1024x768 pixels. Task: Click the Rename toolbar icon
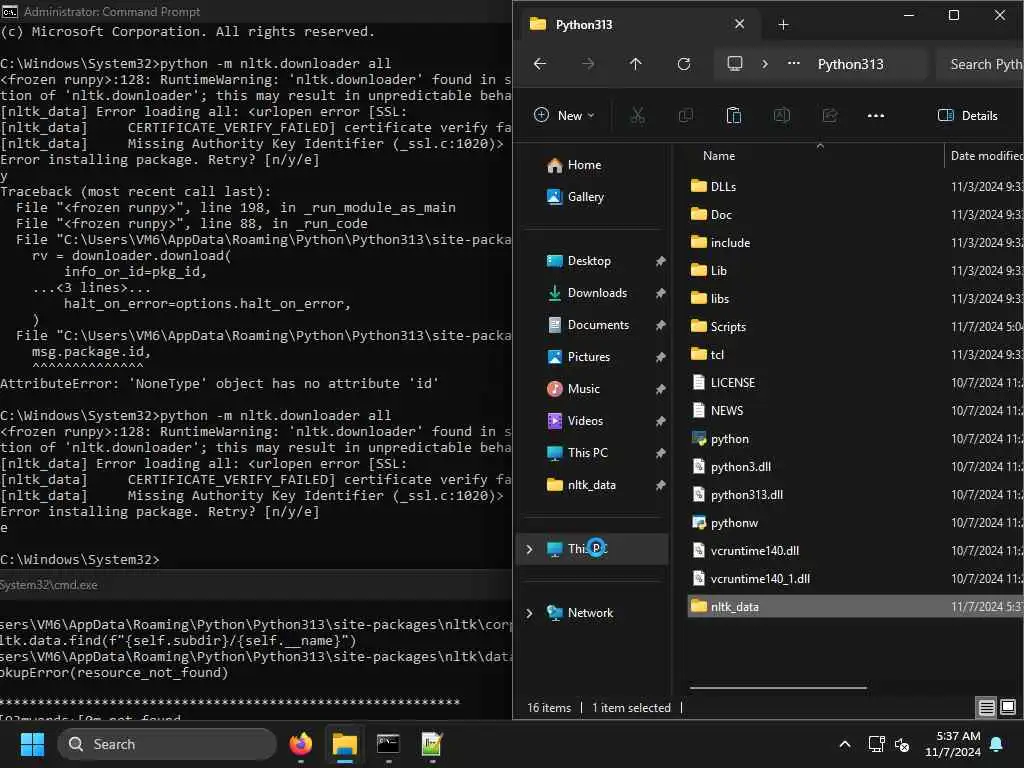(x=782, y=116)
